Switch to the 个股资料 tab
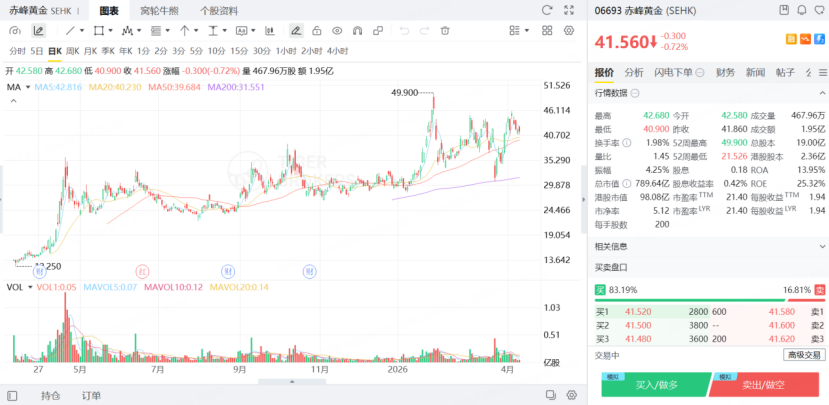 coord(219,11)
